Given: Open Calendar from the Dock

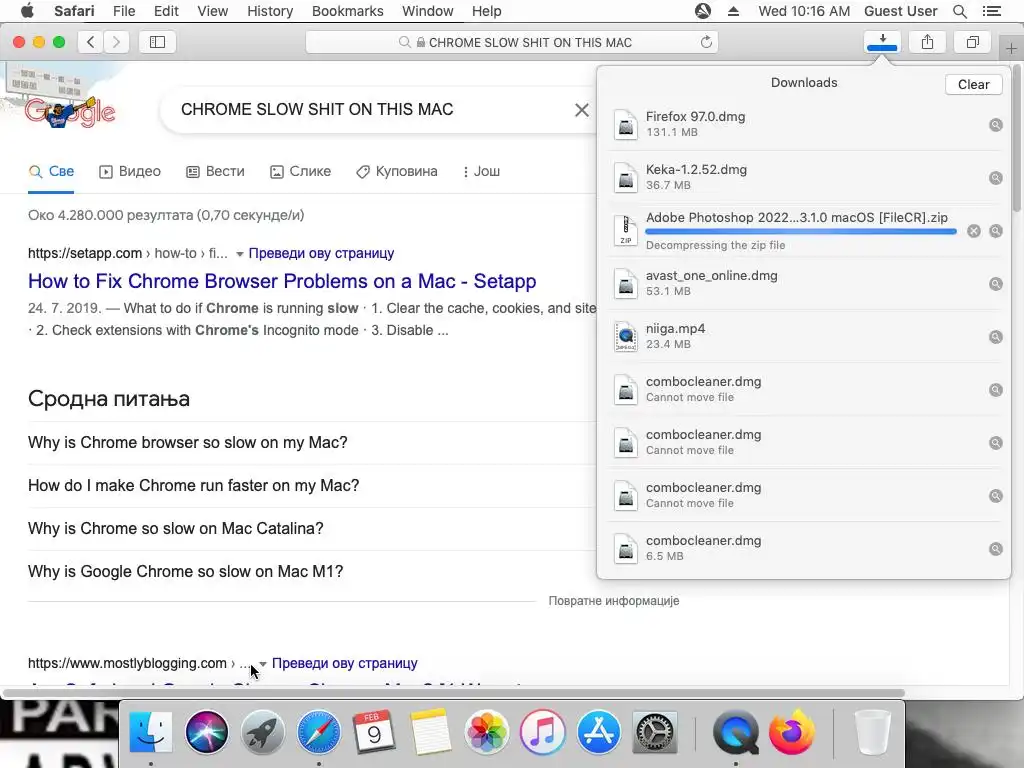Looking at the screenshot, I should pyautogui.click(x=374, y=732).
